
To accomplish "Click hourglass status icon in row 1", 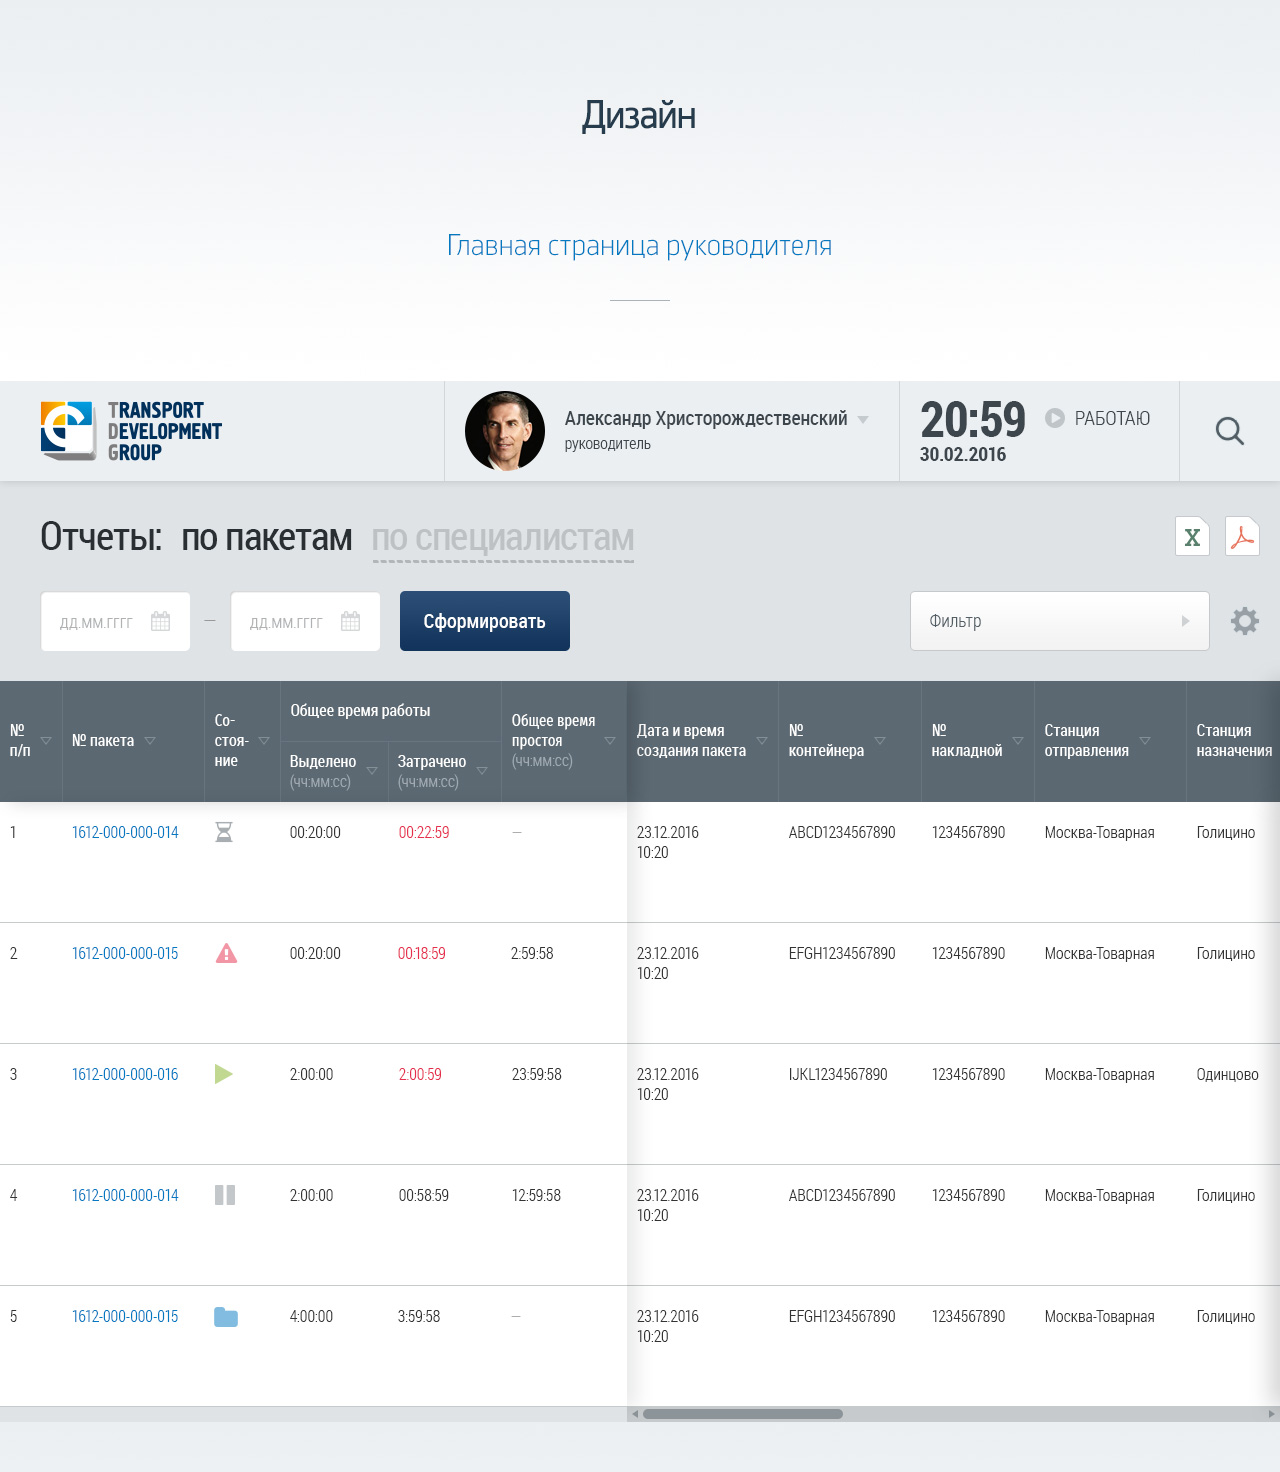I will [x=224, y=832].
